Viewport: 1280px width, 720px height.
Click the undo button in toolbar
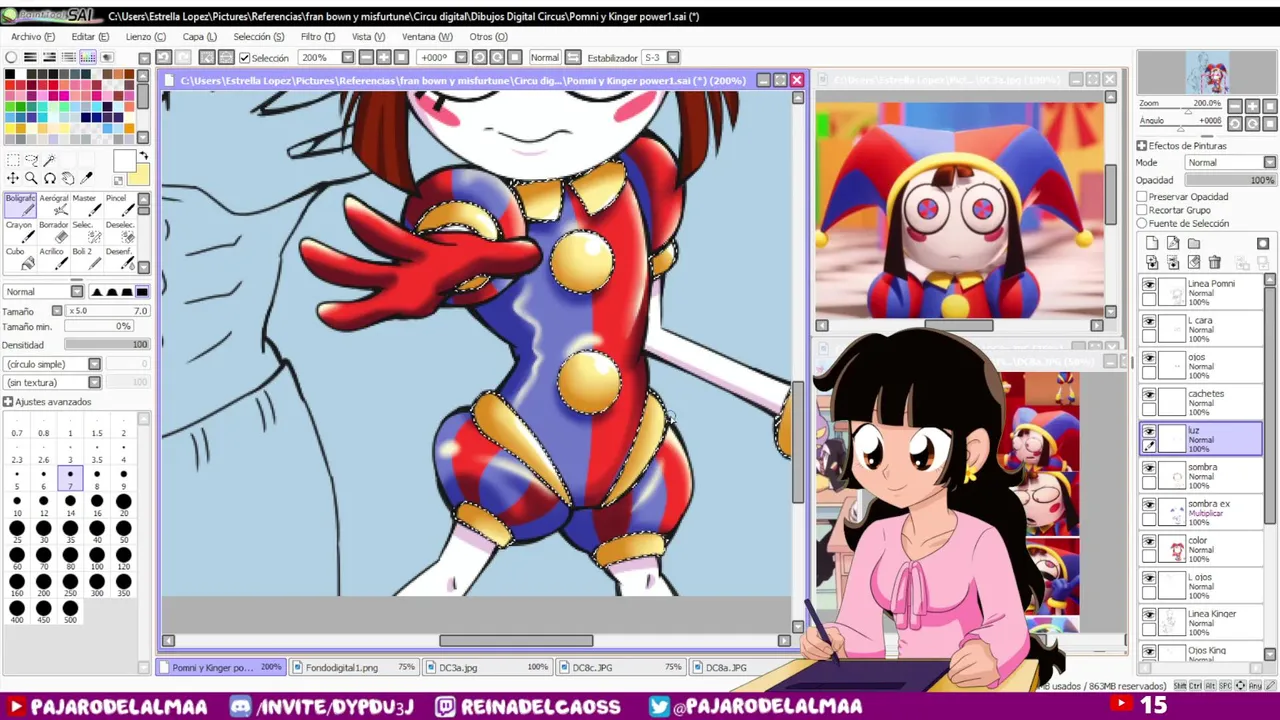pos(164,58)
